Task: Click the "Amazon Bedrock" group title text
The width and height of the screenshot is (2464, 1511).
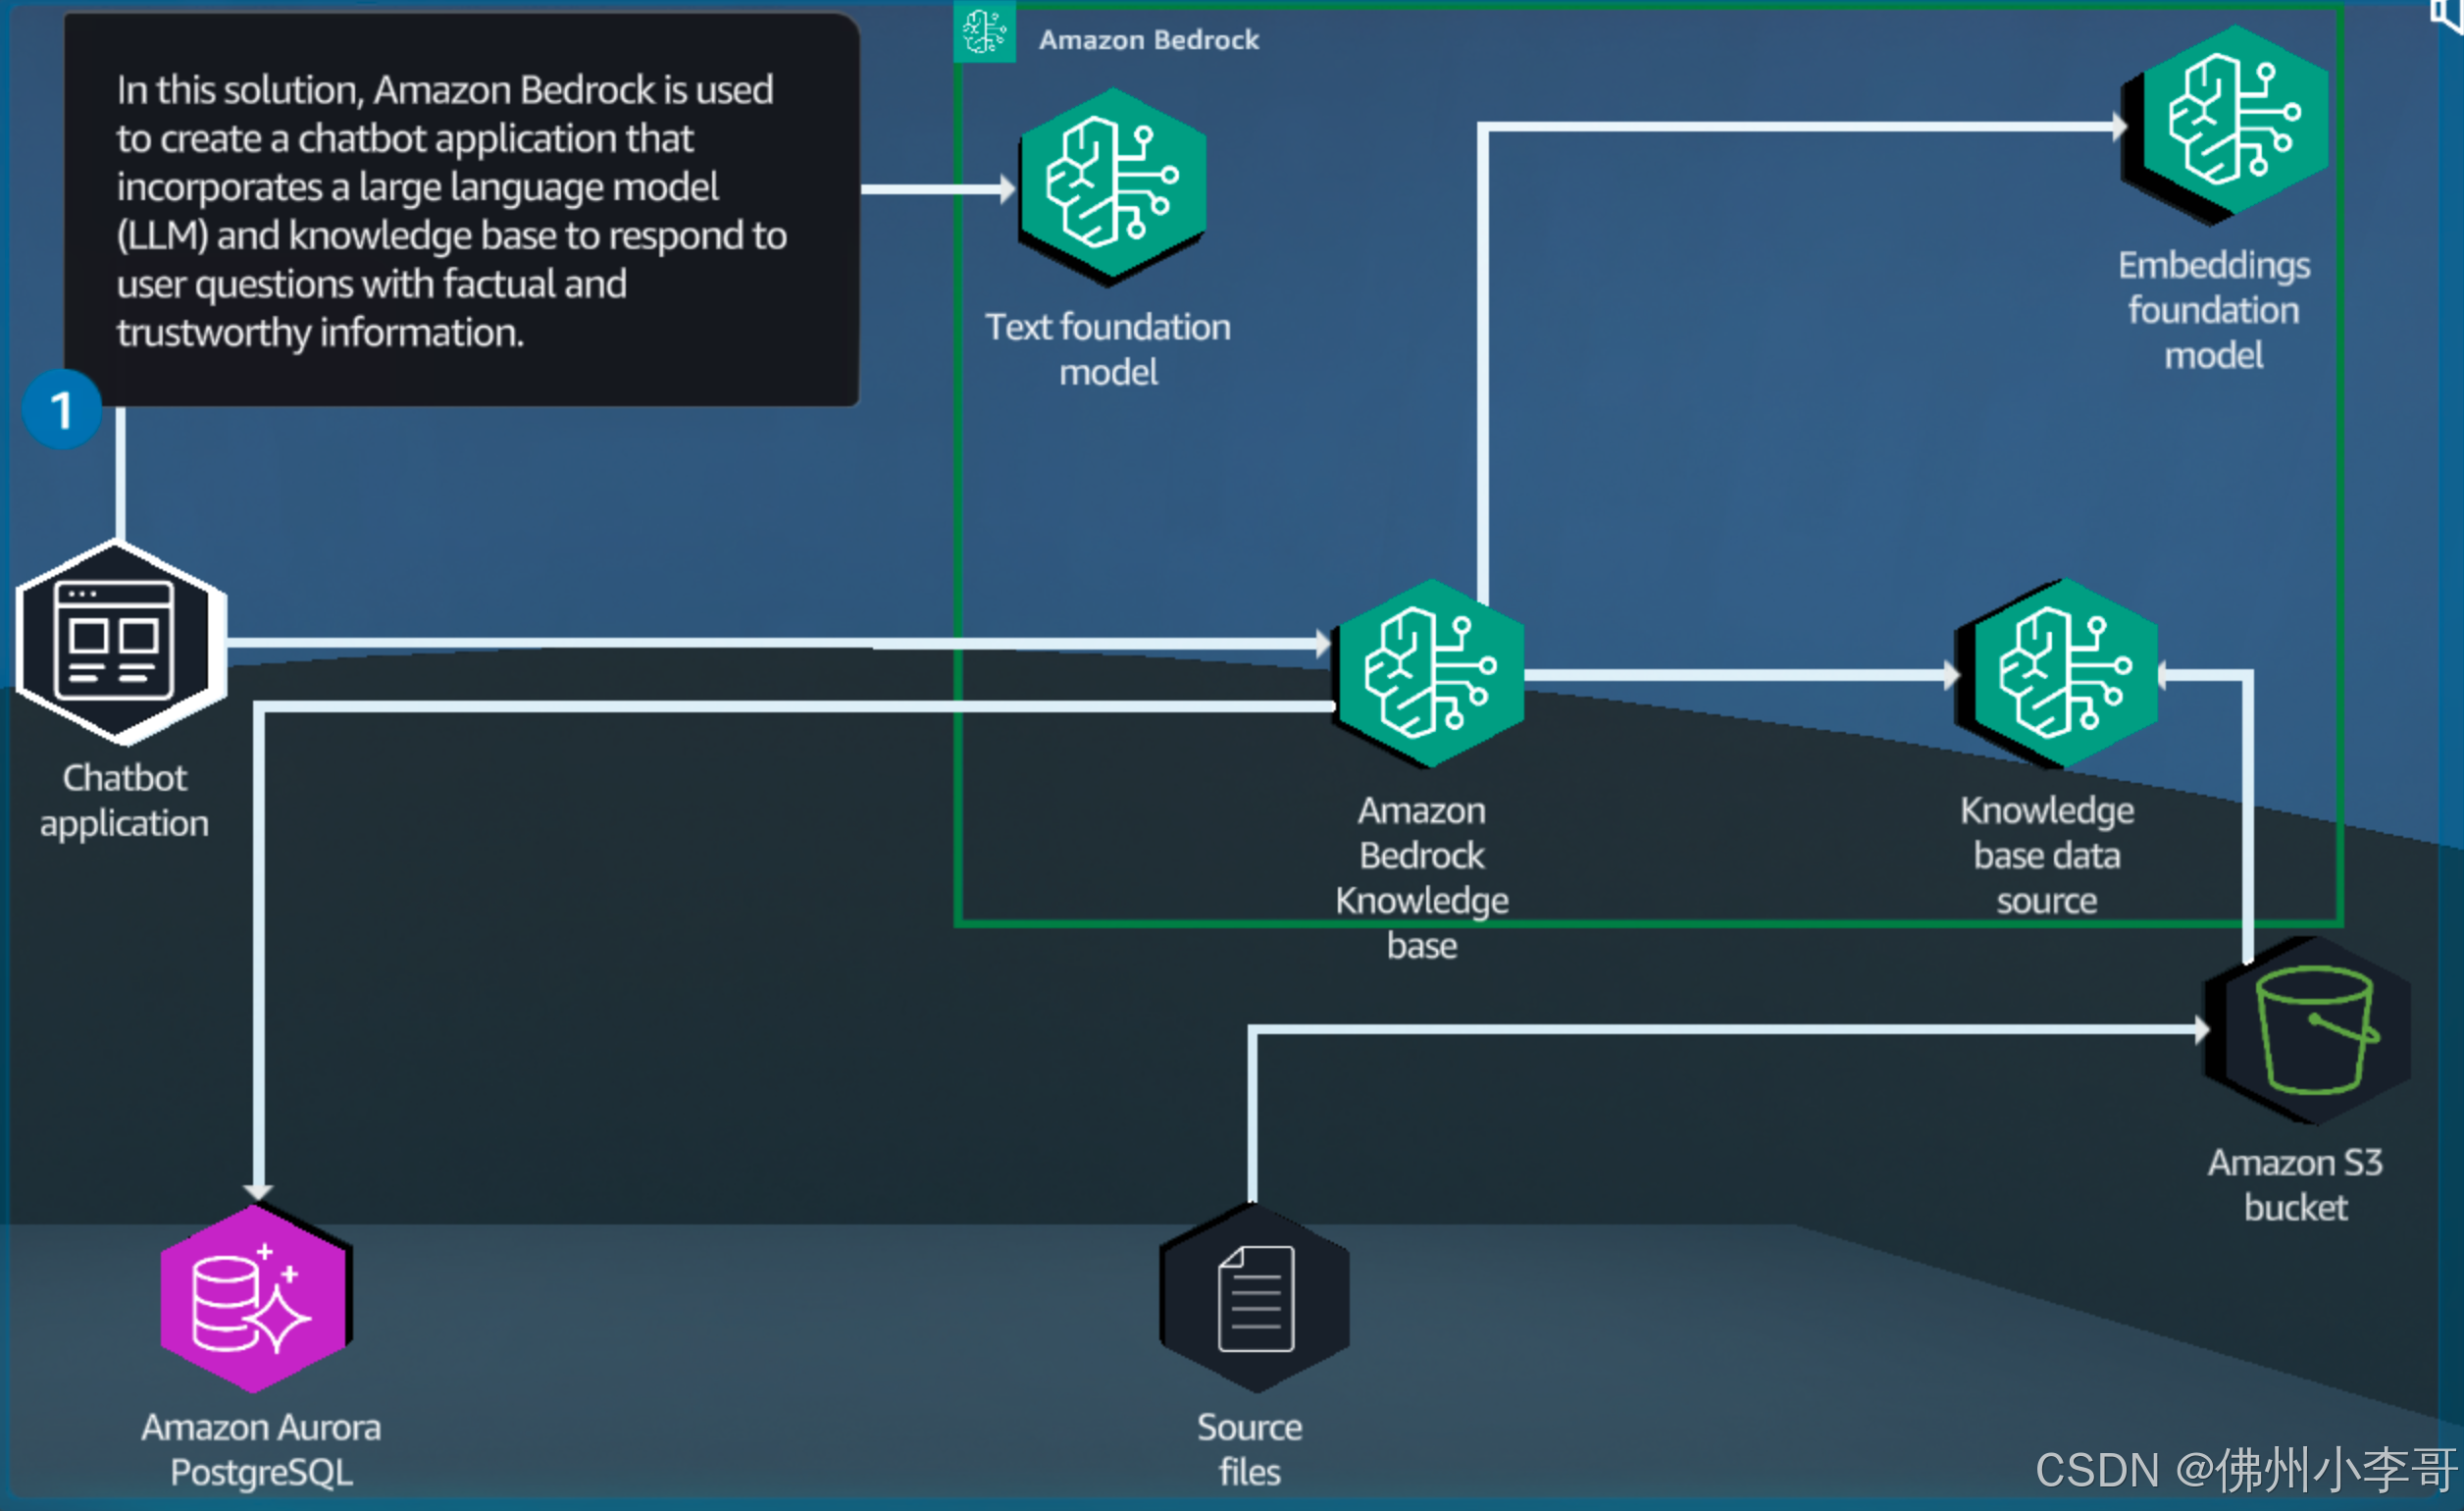Action: (x=1149, y=40)
